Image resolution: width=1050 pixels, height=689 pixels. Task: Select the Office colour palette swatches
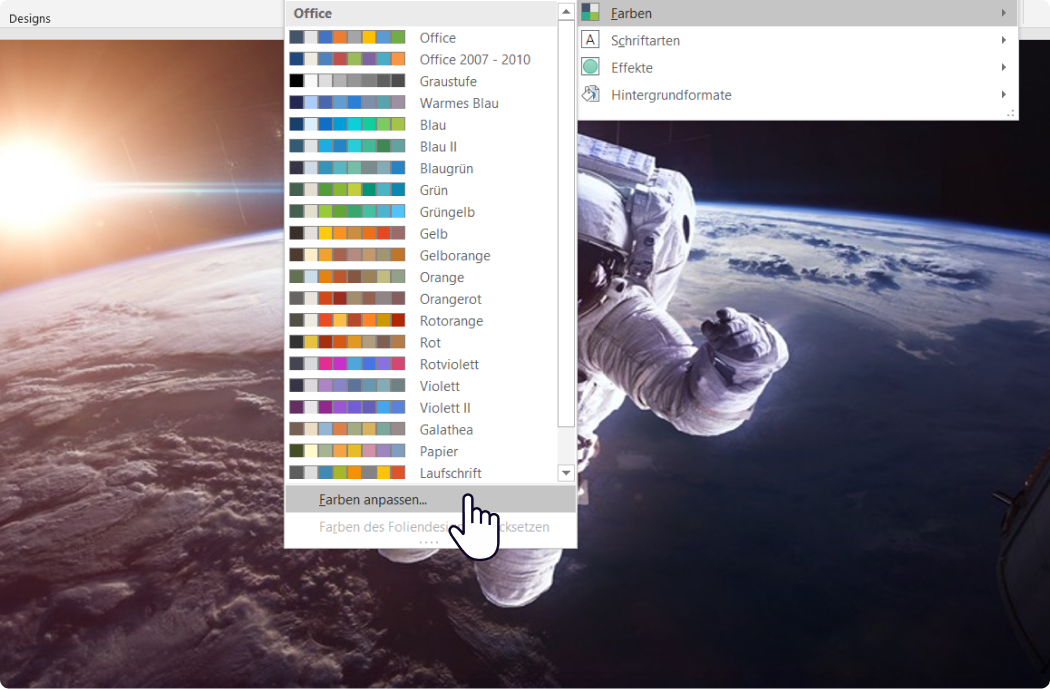[x=347, y=37]
